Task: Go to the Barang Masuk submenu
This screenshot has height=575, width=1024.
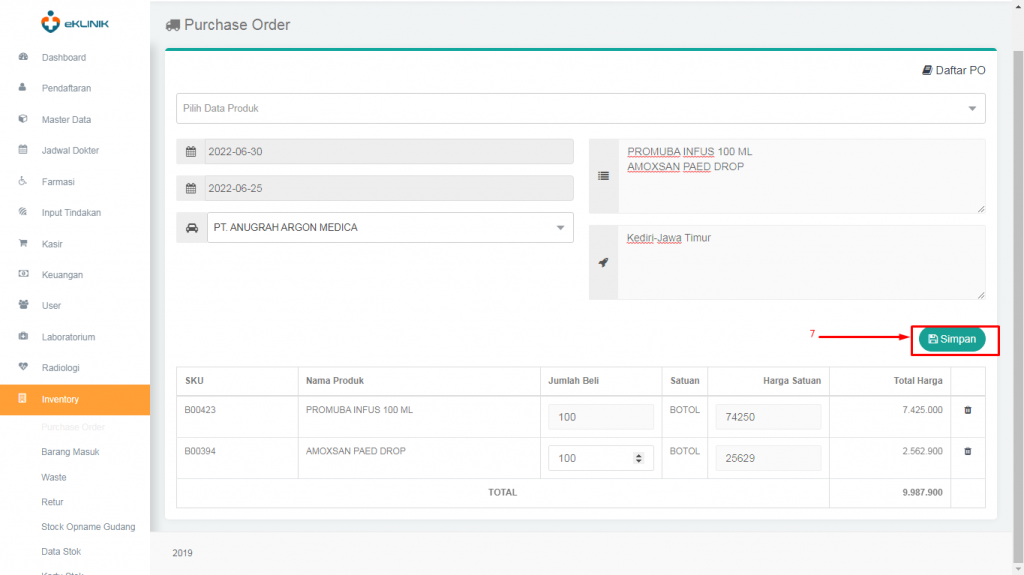Action: pos(70,452)
